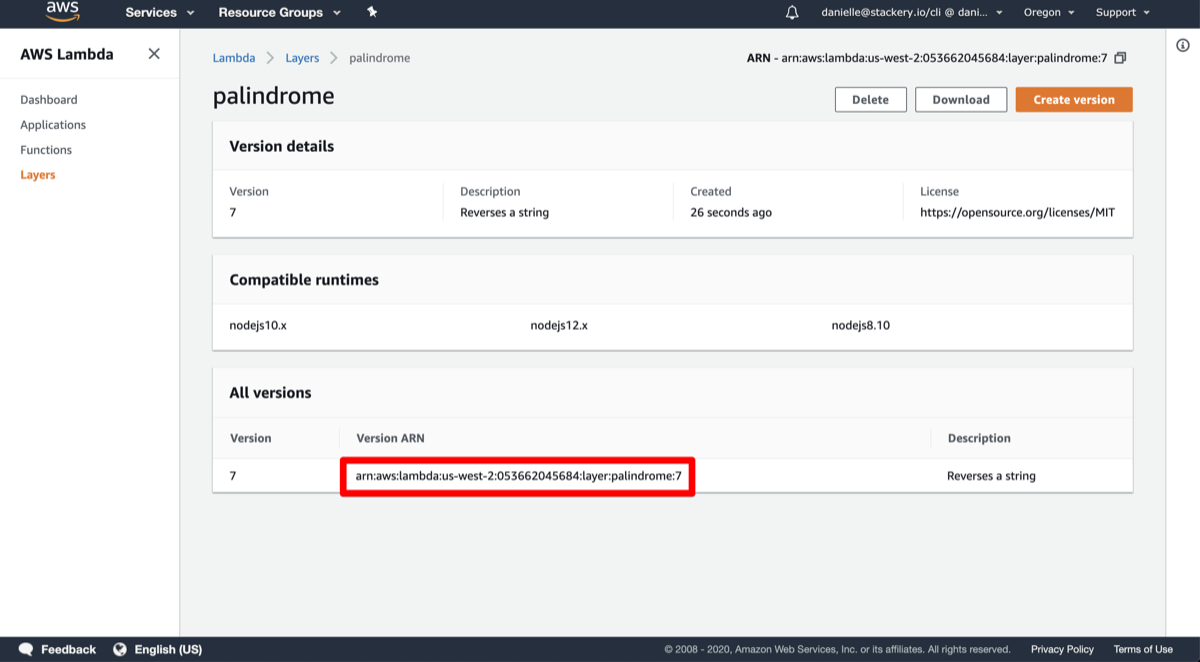
Task: Open the Resource Groups dropdown
Action: (x=279, y=12)
